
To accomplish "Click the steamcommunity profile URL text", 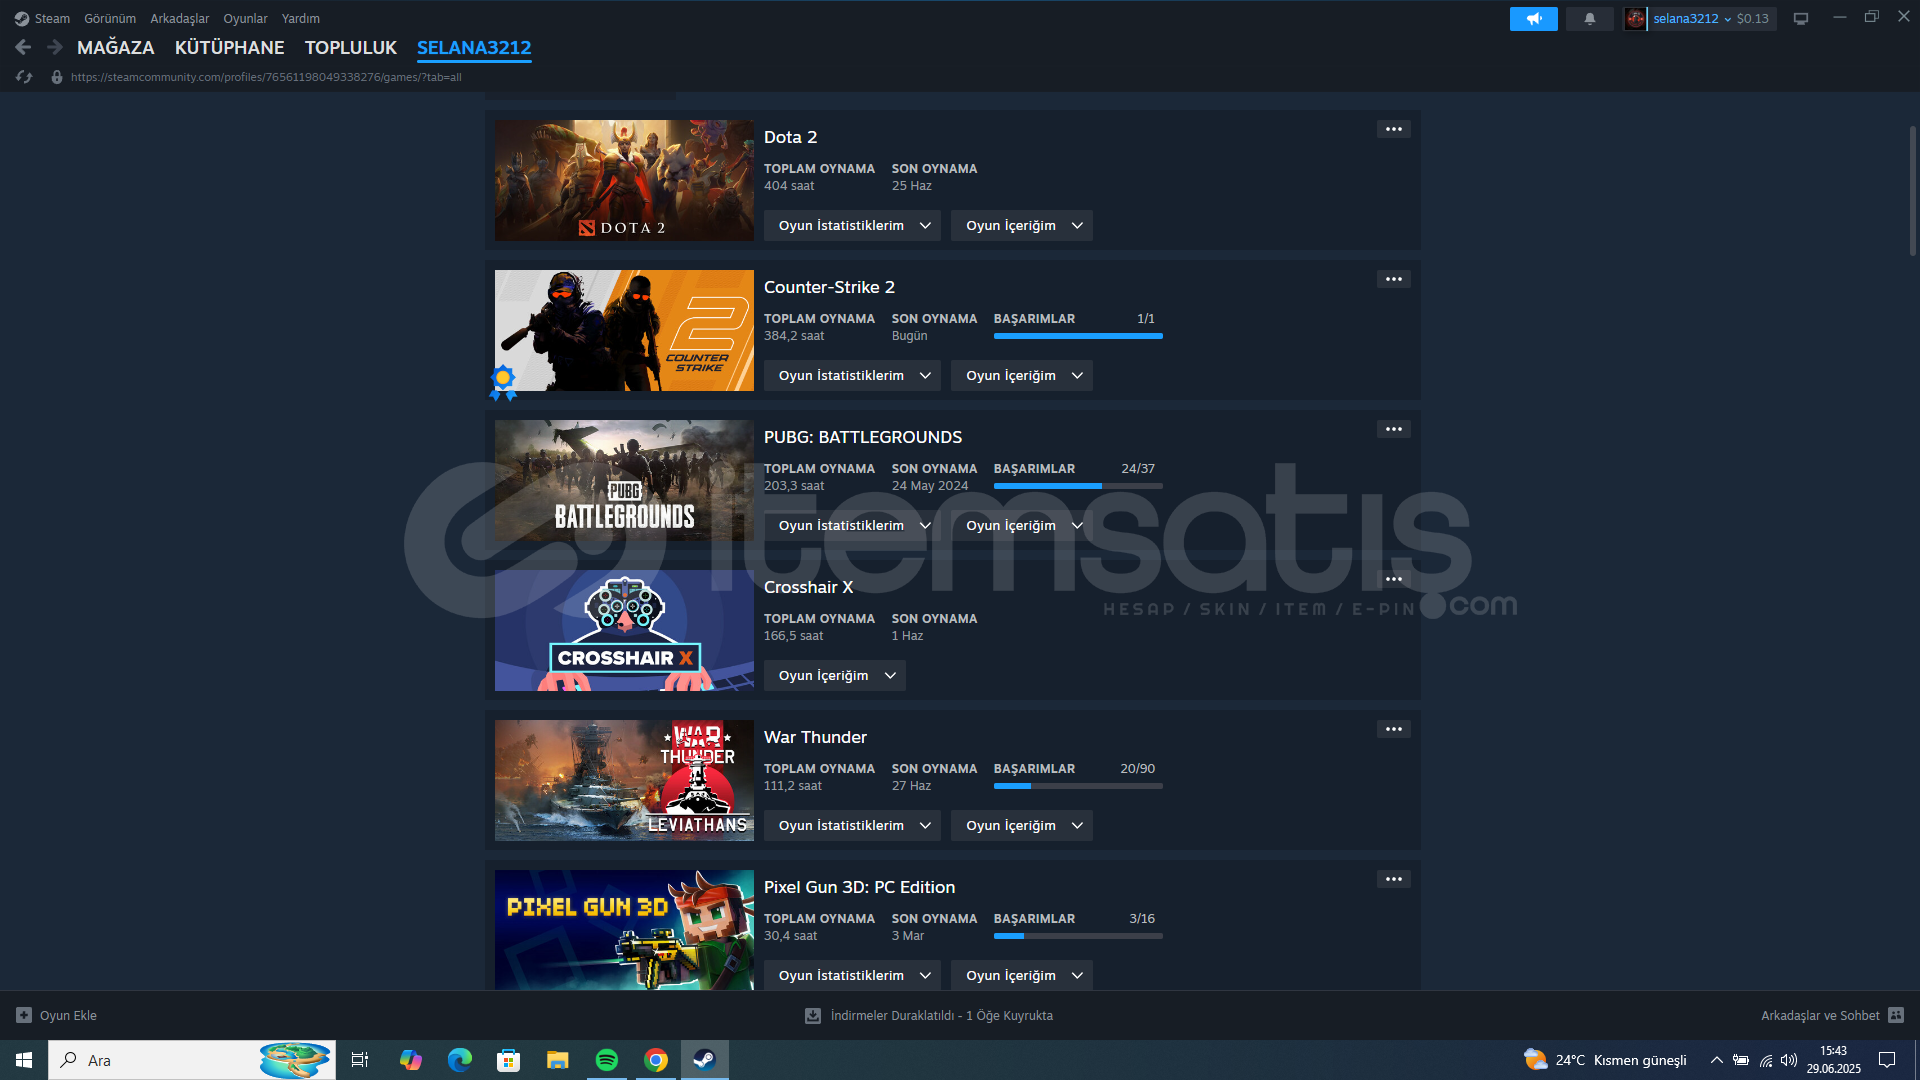I will coord(266,77).
